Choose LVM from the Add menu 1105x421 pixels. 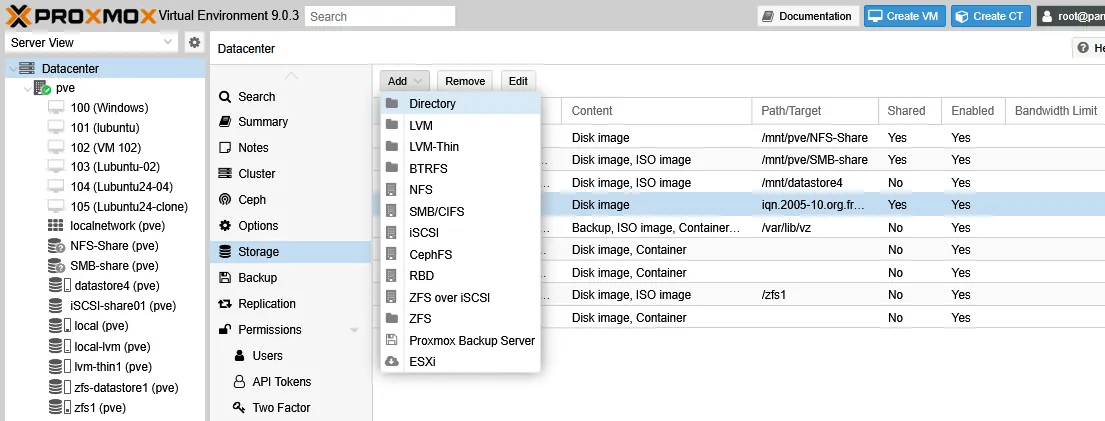pyautogui.click(x=461, y=126)
